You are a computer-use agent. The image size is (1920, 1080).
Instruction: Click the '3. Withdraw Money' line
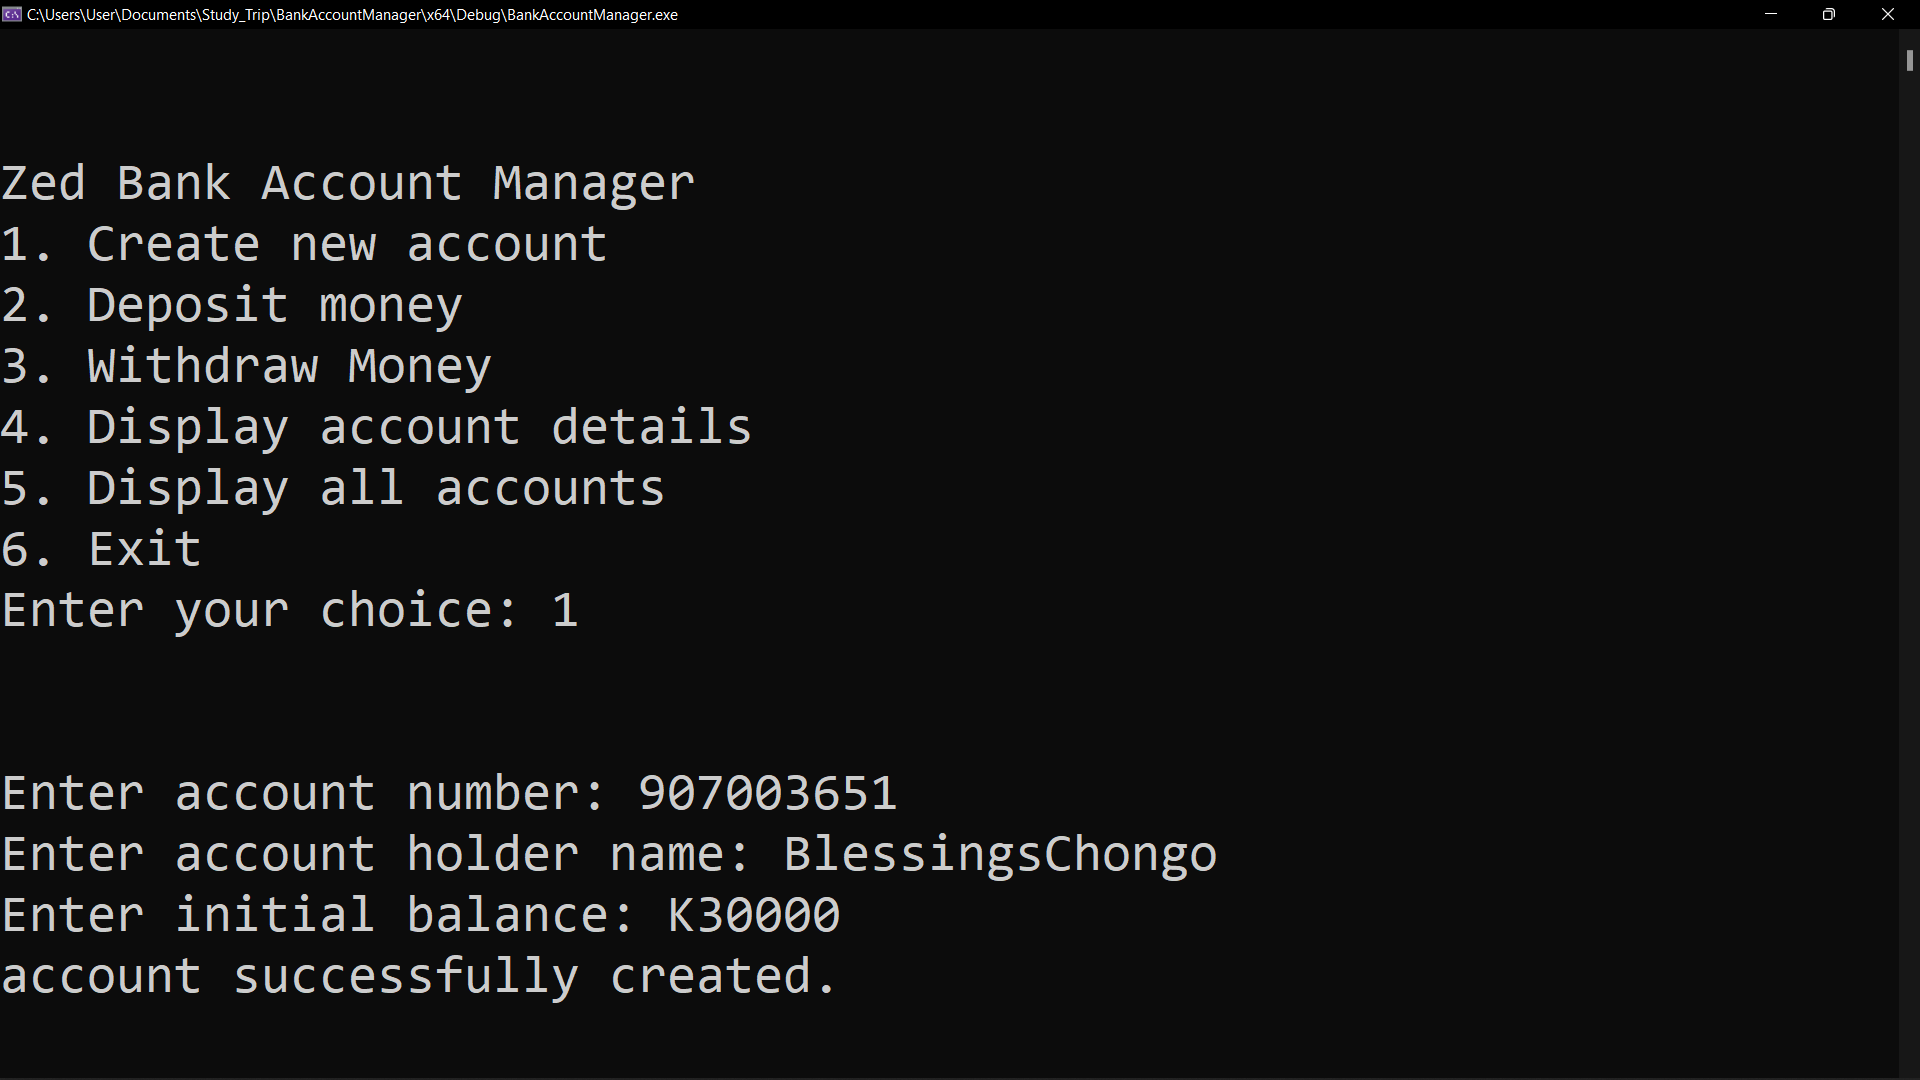[246, 367]
